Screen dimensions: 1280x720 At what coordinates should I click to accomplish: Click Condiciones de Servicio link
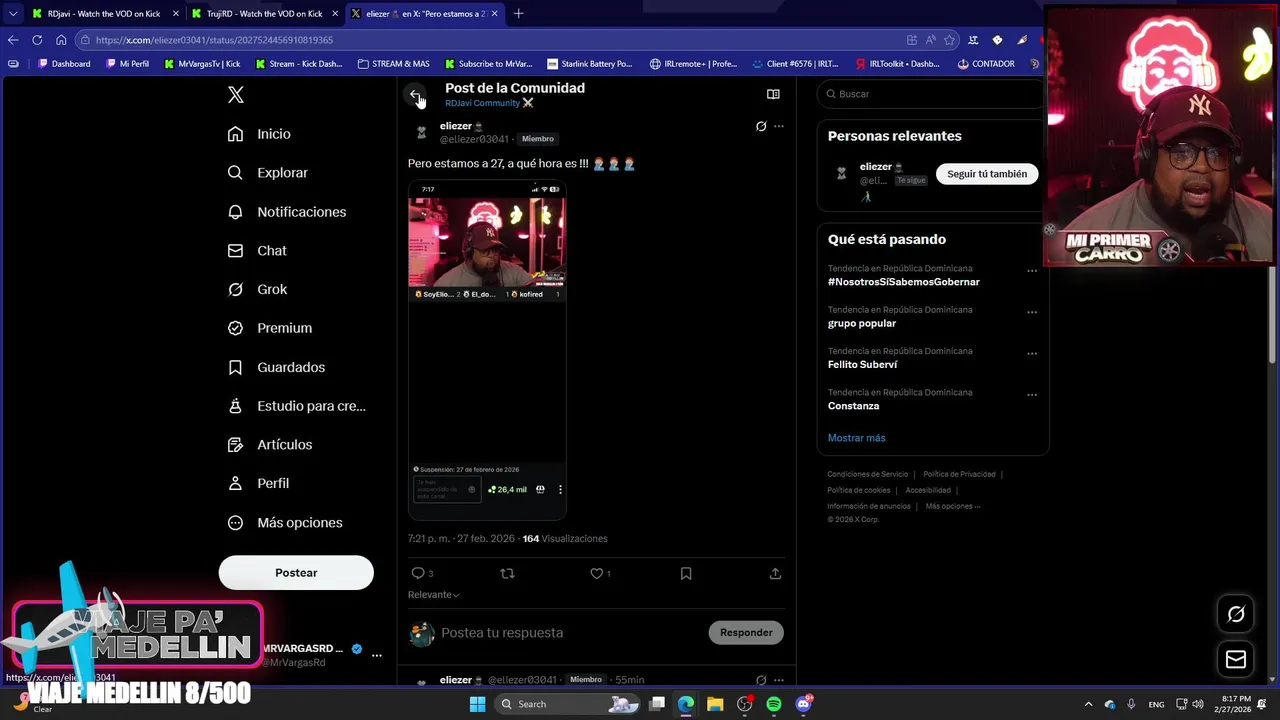pyautogui.click(x=867, y=474)
